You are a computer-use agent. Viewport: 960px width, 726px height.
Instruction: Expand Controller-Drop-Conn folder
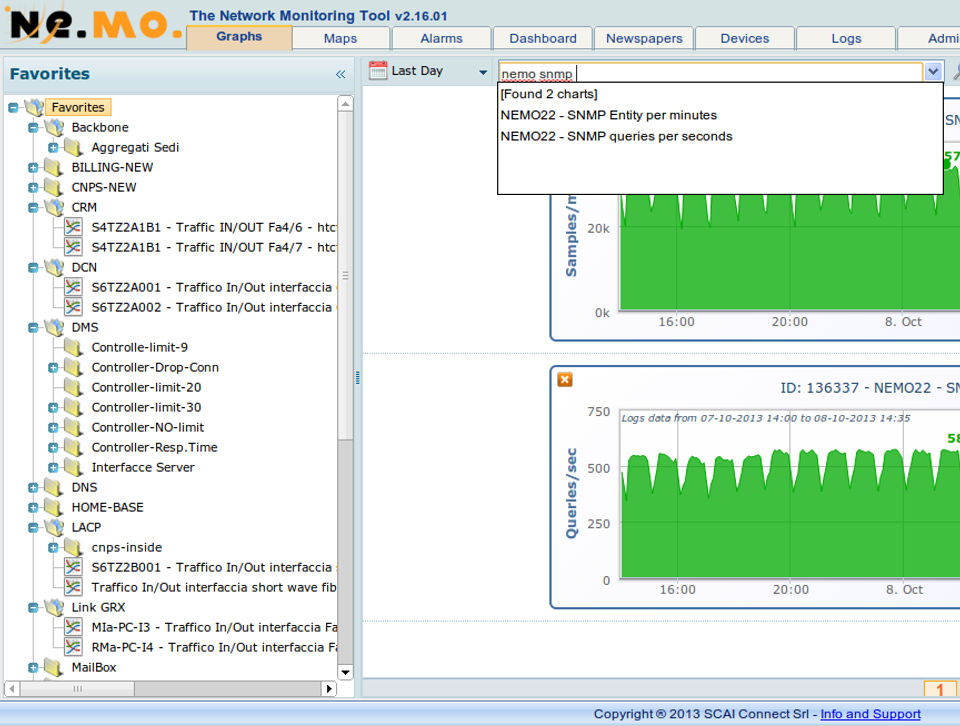(x=53, y=367)
